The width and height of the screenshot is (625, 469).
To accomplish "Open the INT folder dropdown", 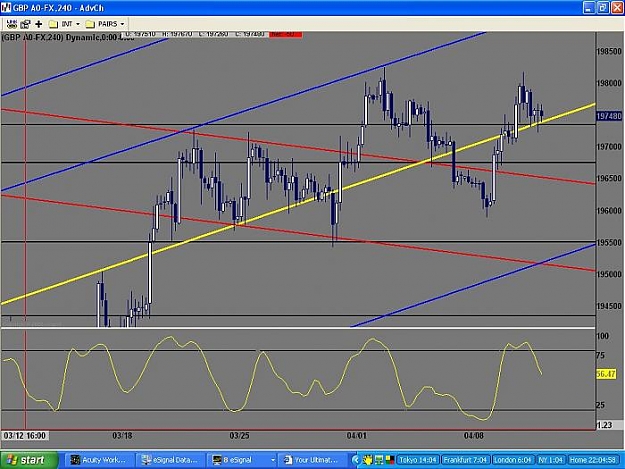I will [x=78, y=24].
